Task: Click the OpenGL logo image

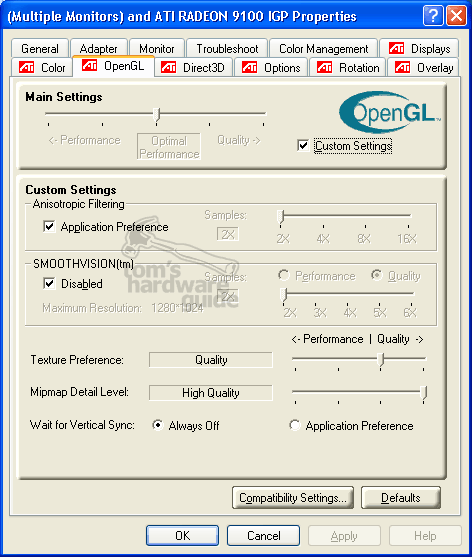Action: (390, 112)
